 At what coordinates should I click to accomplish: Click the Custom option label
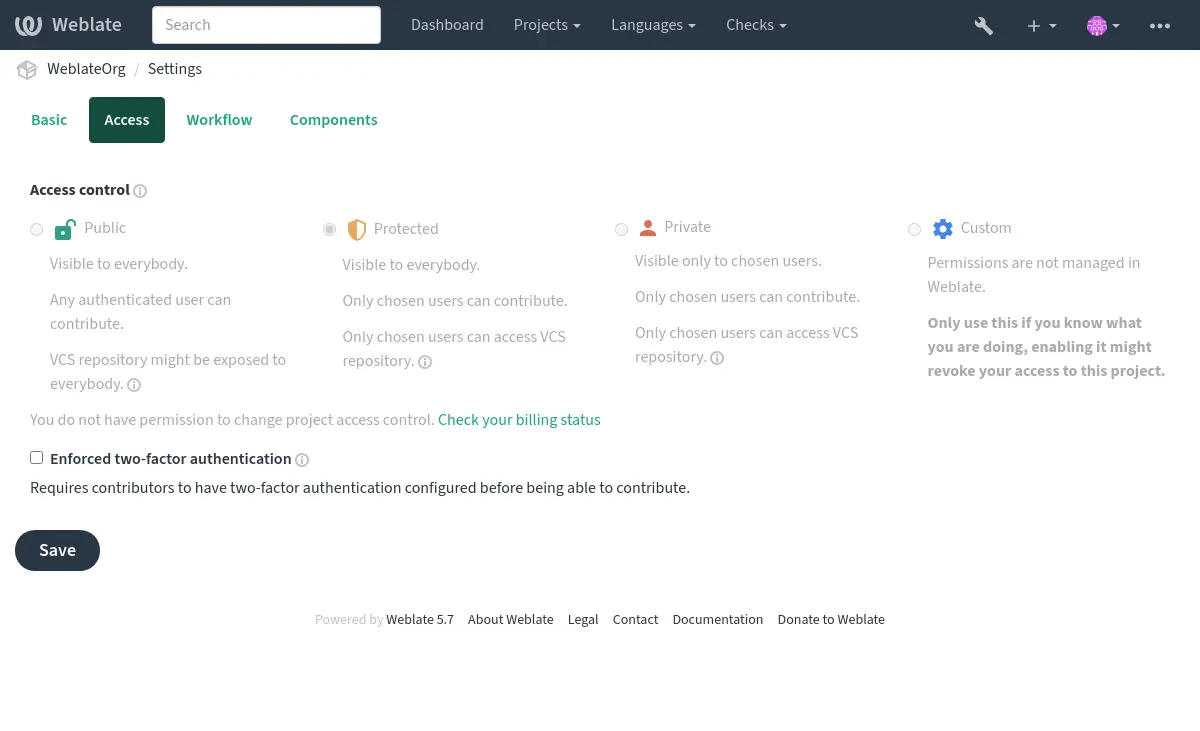coord(986,228)
